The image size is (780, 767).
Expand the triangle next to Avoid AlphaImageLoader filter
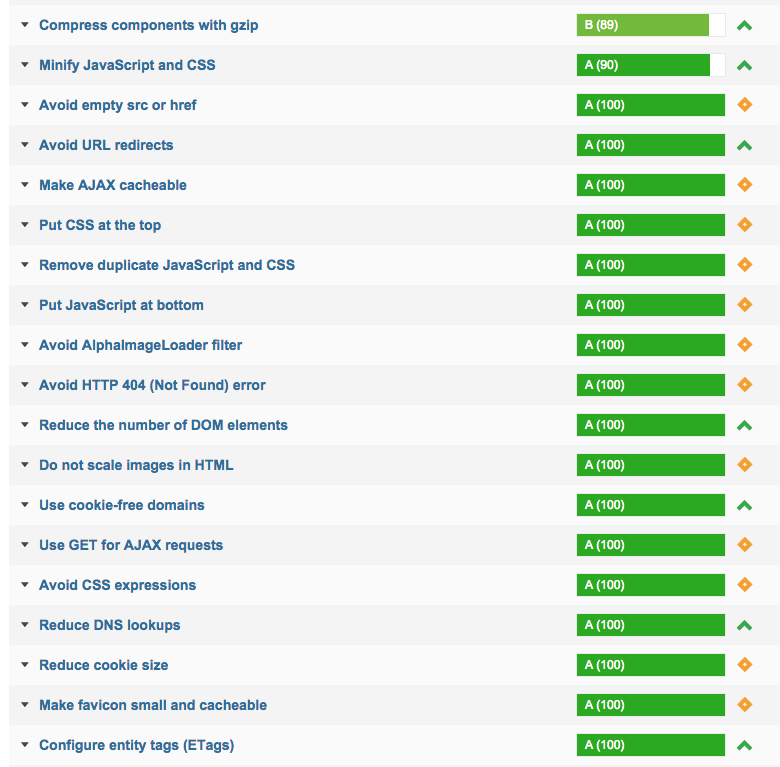[x=25, y=345]
